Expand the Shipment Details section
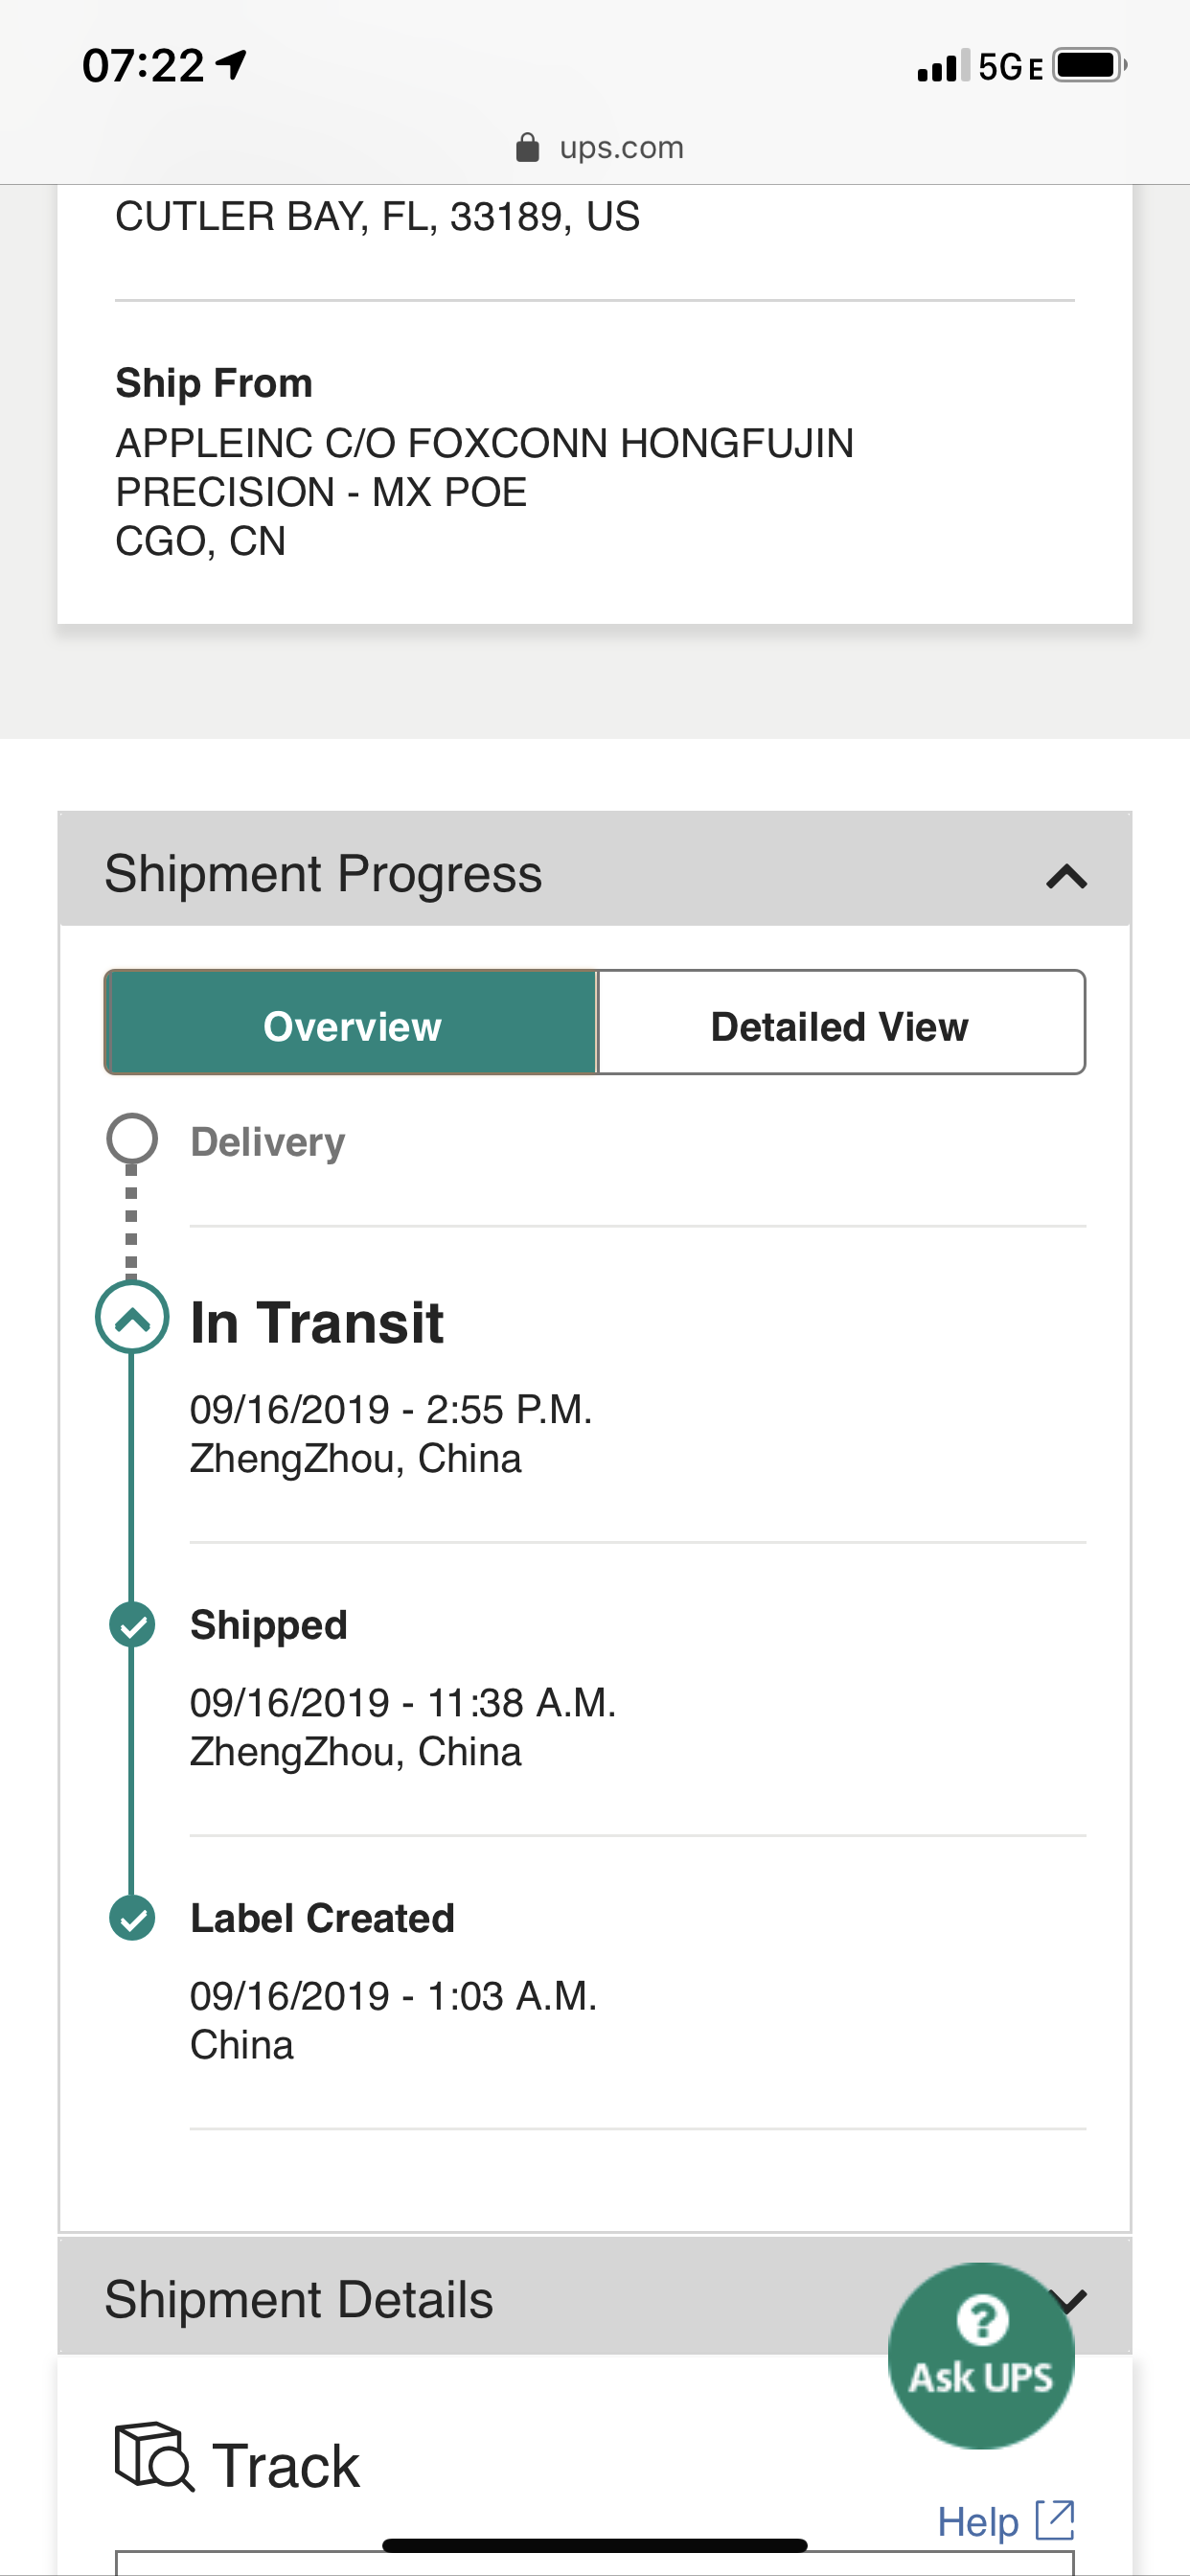This screenshot has height=2576, width=1190. click(594, 2297)
